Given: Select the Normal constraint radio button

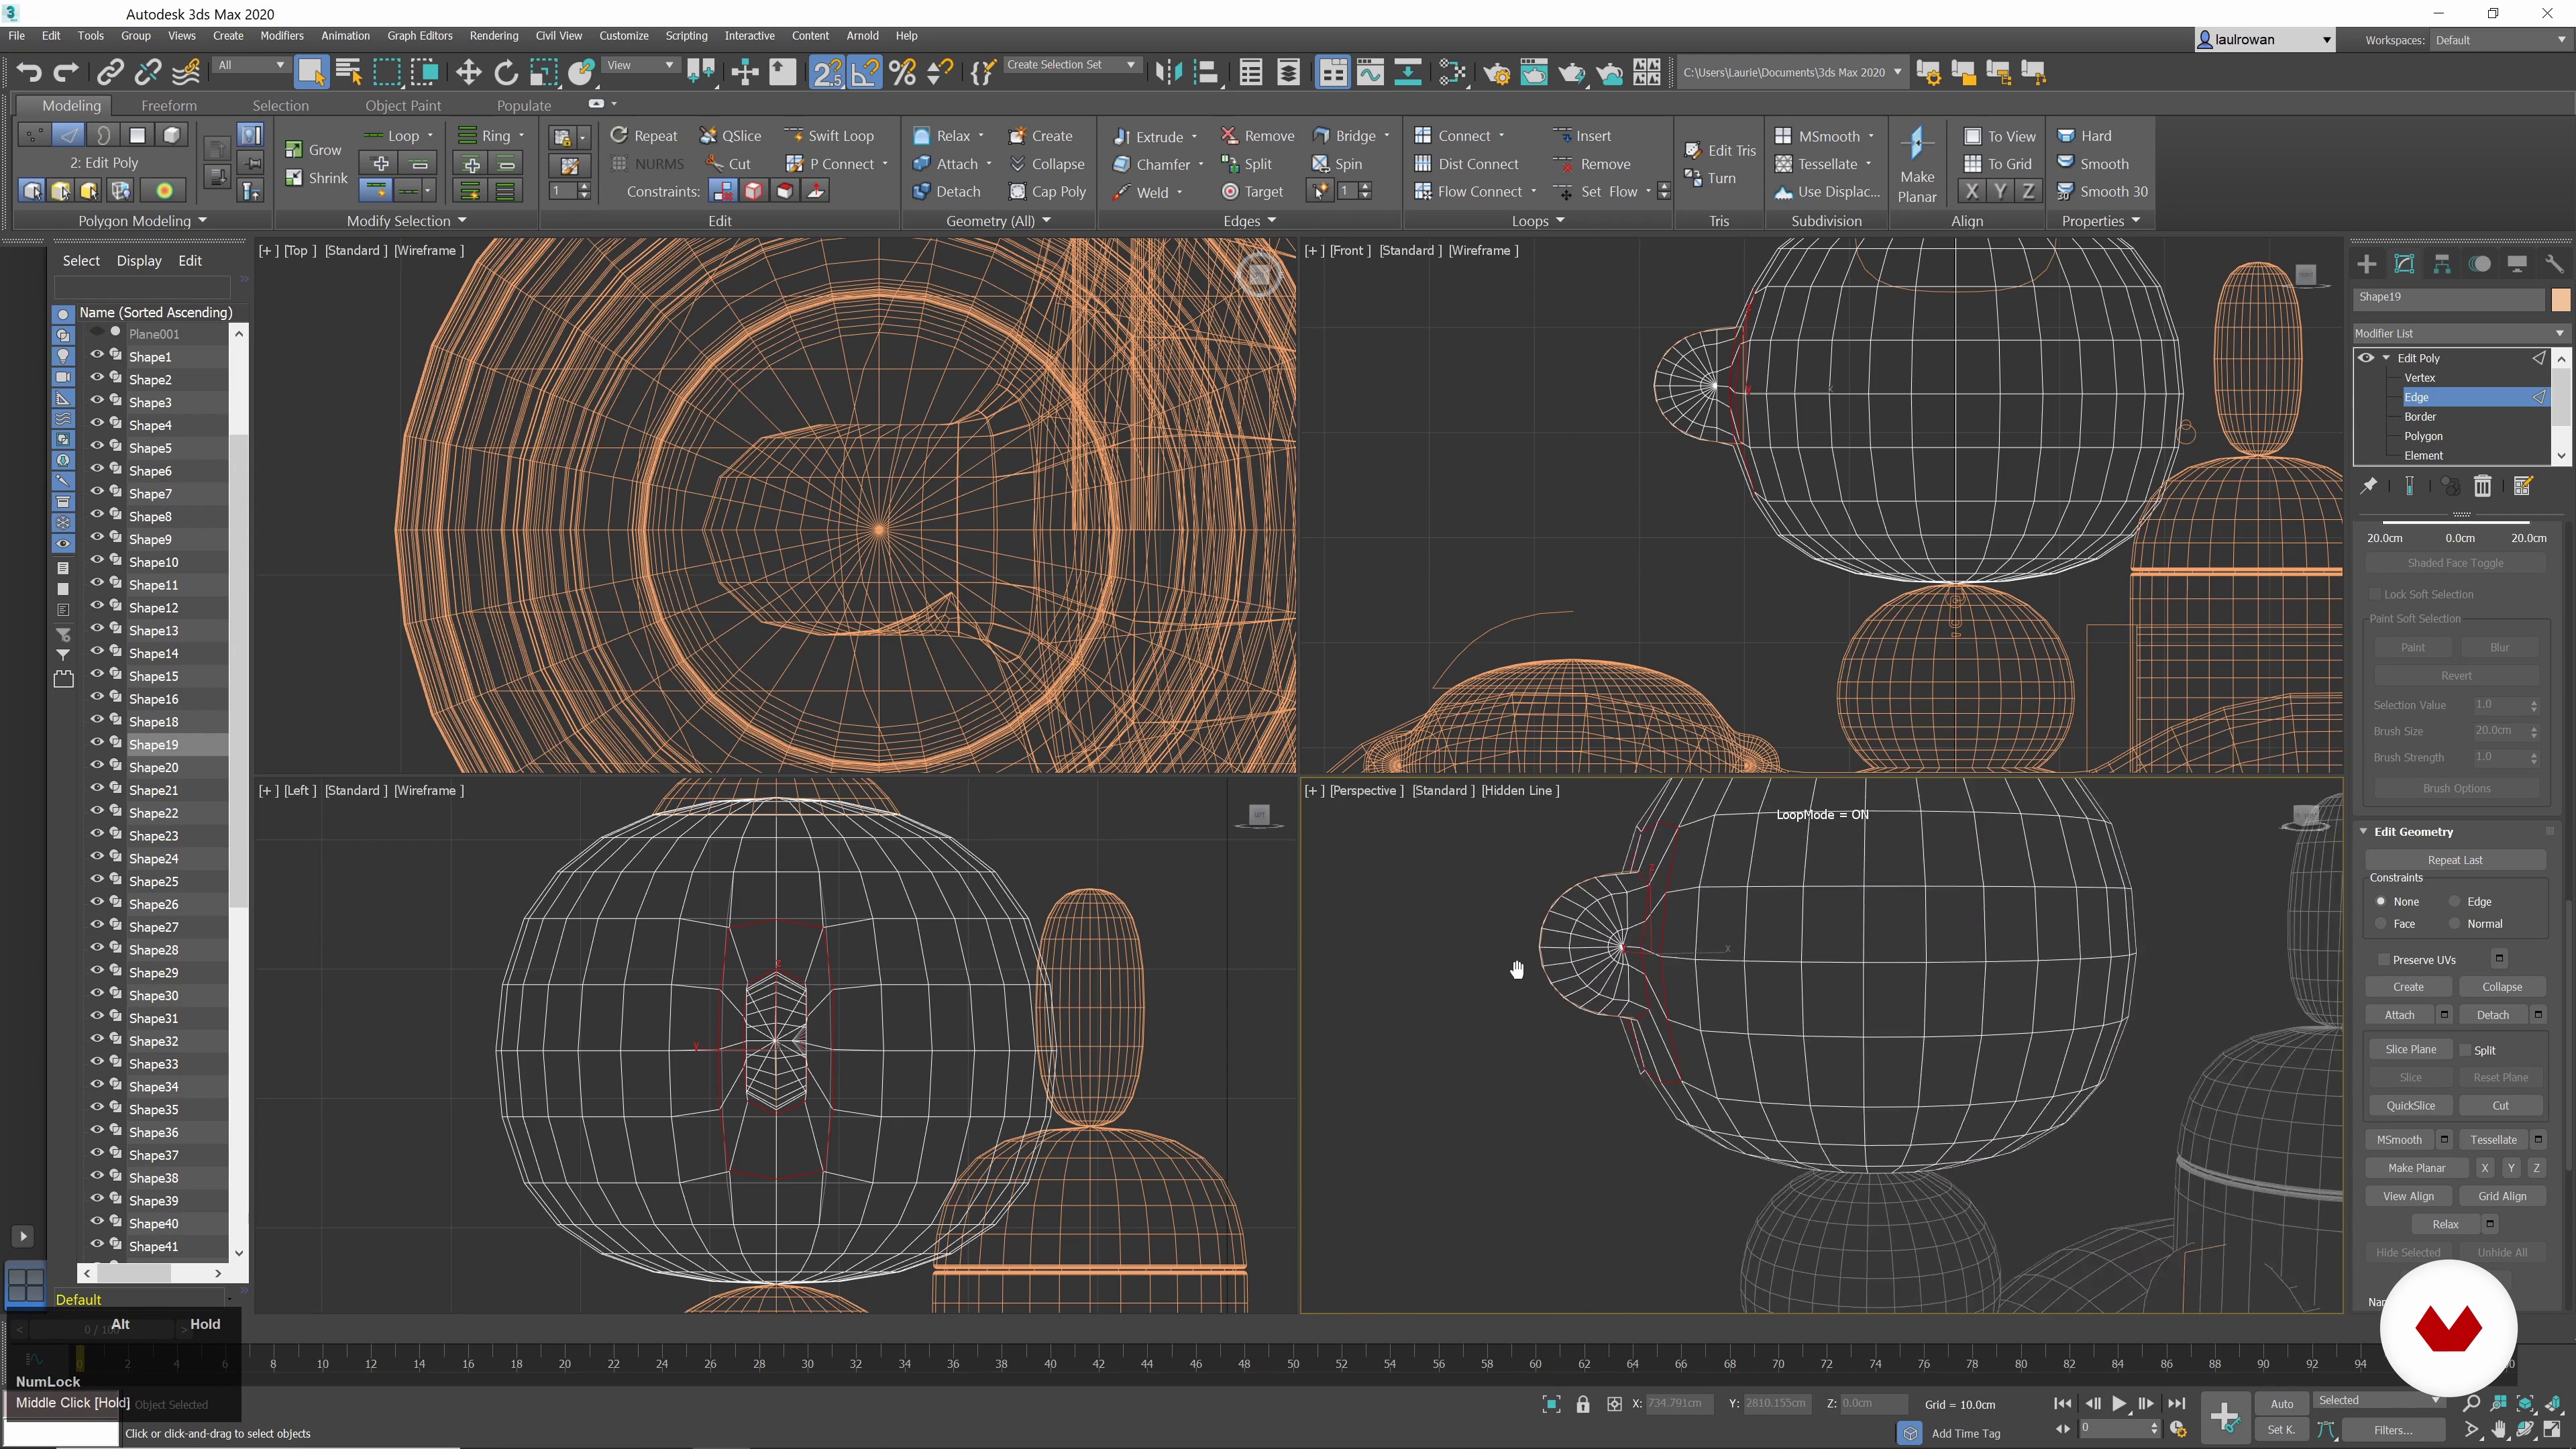Looking at the screenshot, I should 2454,923.
